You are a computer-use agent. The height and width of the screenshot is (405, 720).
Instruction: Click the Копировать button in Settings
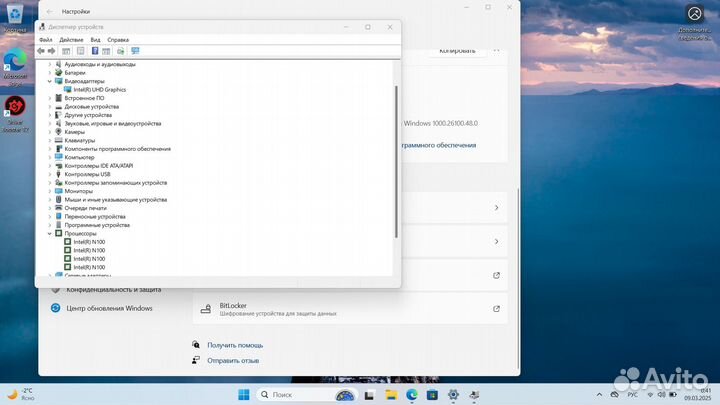pyautogui.click(x=457, y=51)
